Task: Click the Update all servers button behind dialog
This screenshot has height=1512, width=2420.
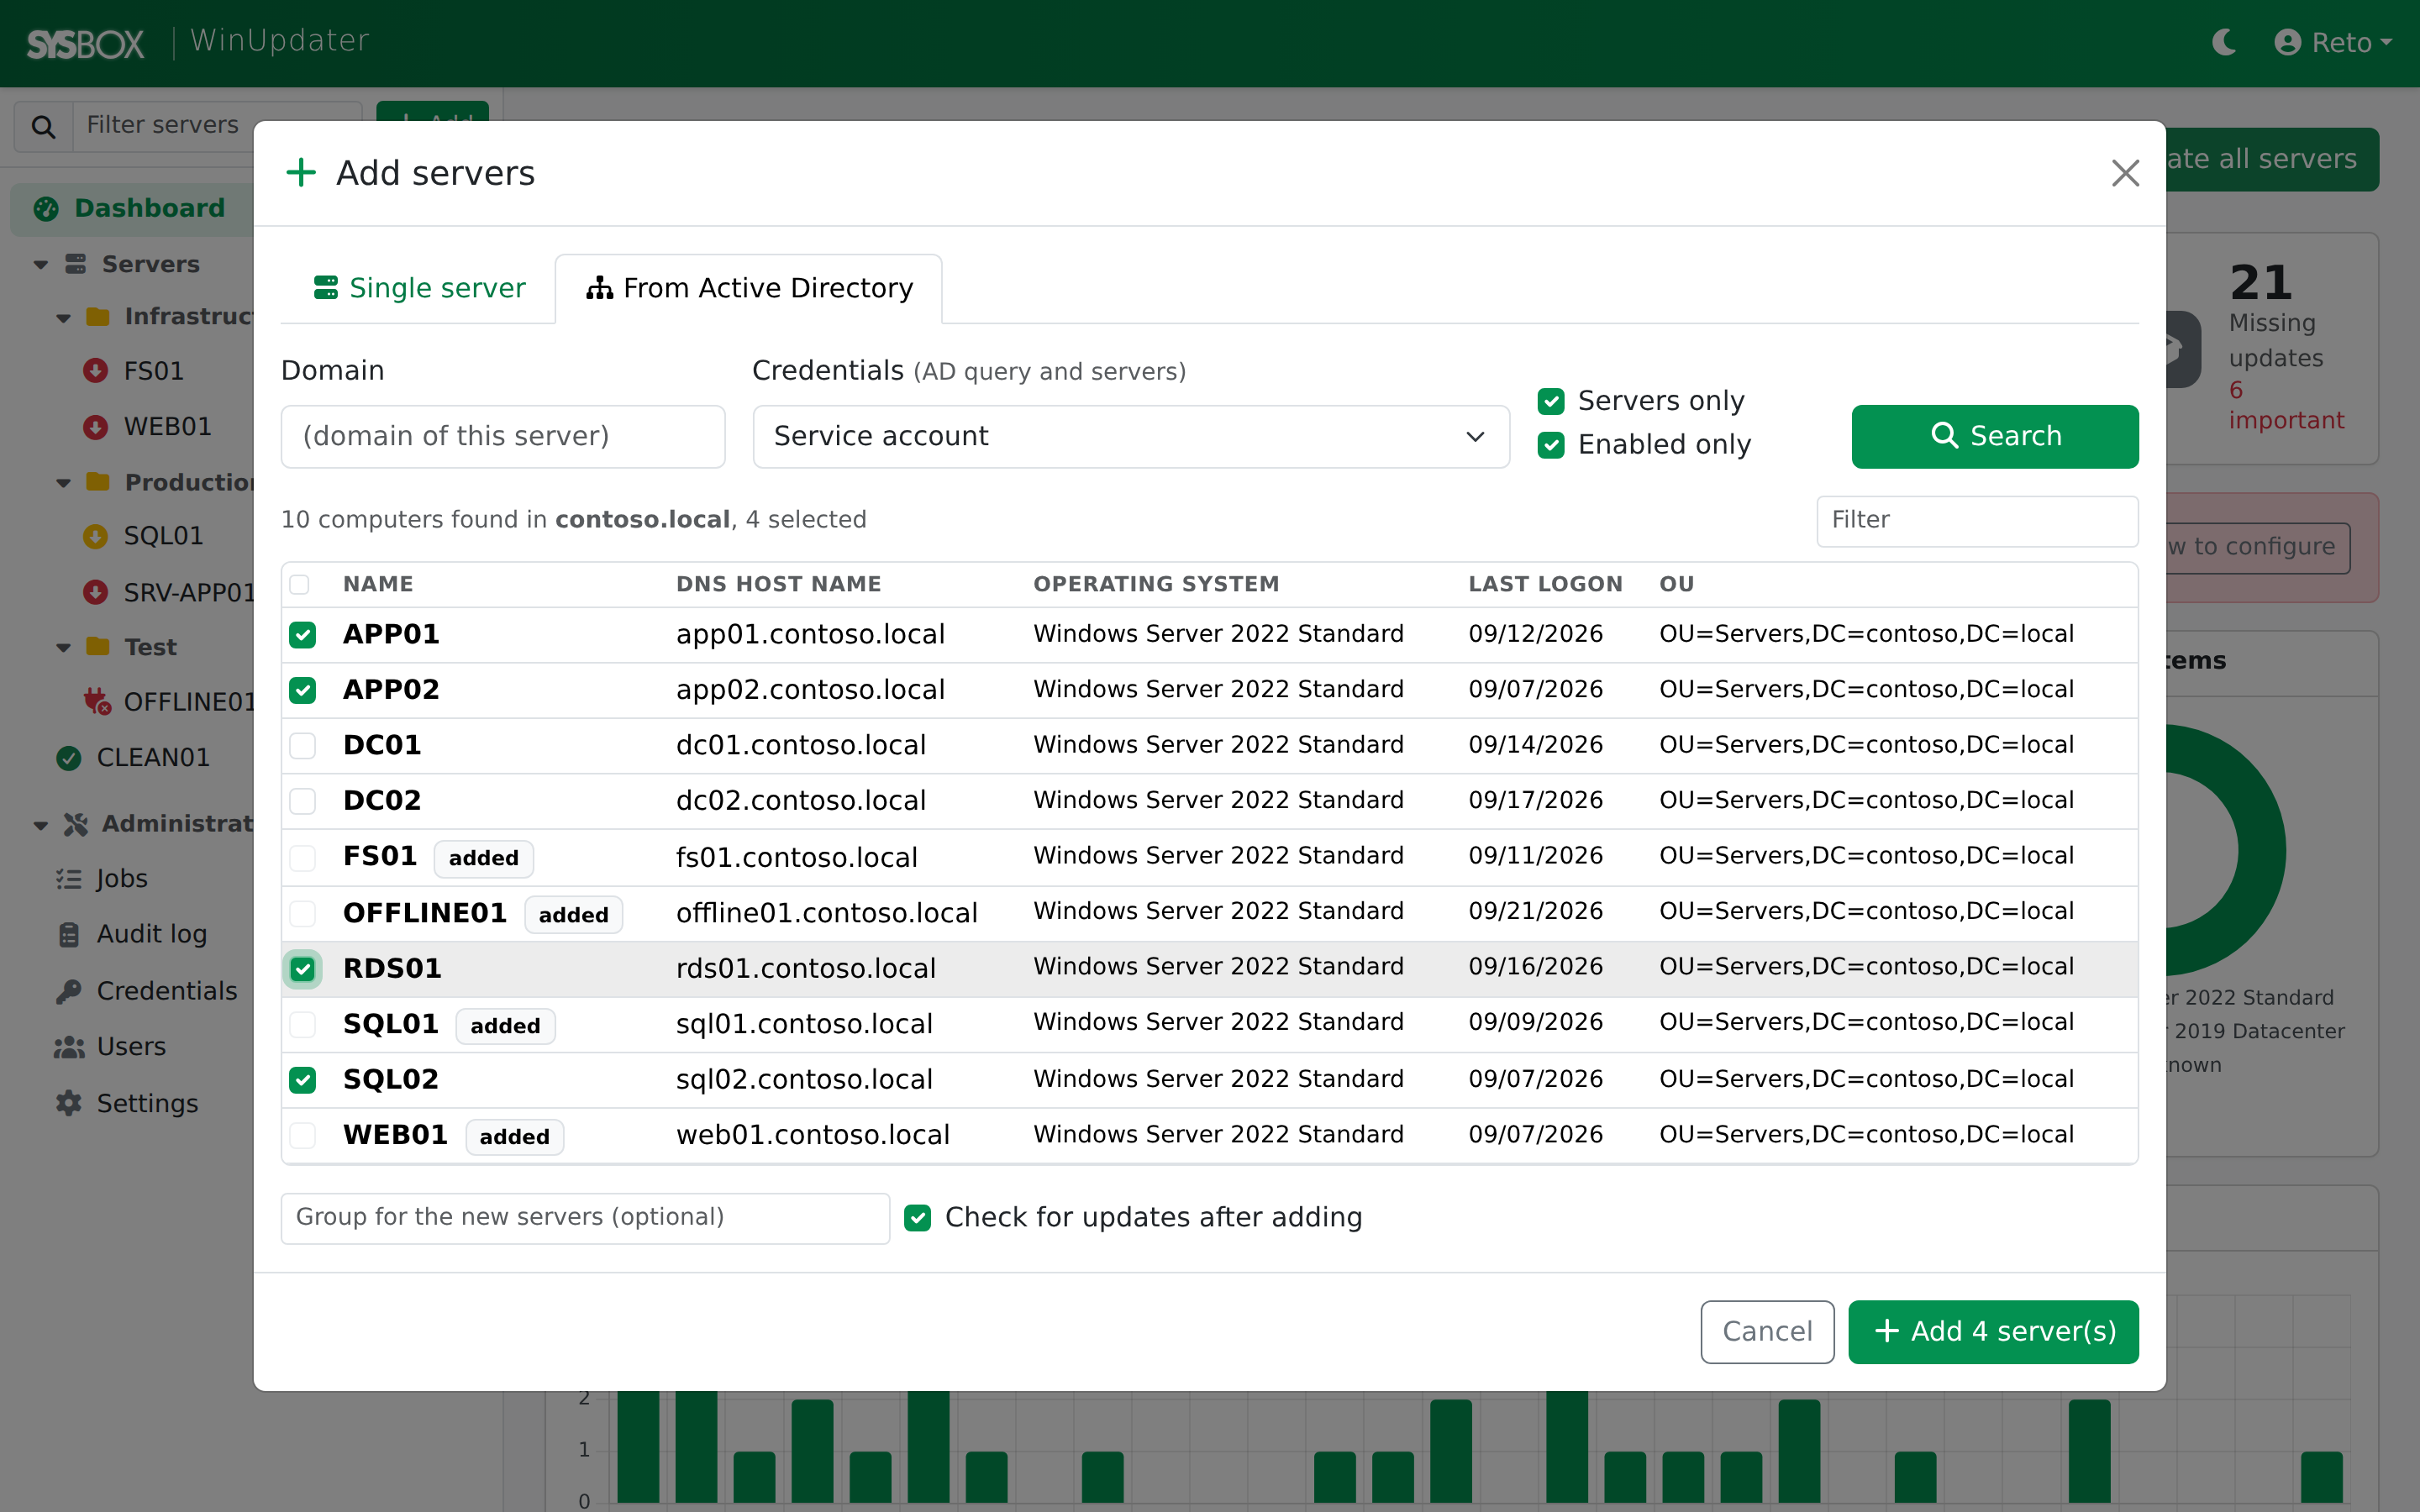Action: coord(2272,159)
